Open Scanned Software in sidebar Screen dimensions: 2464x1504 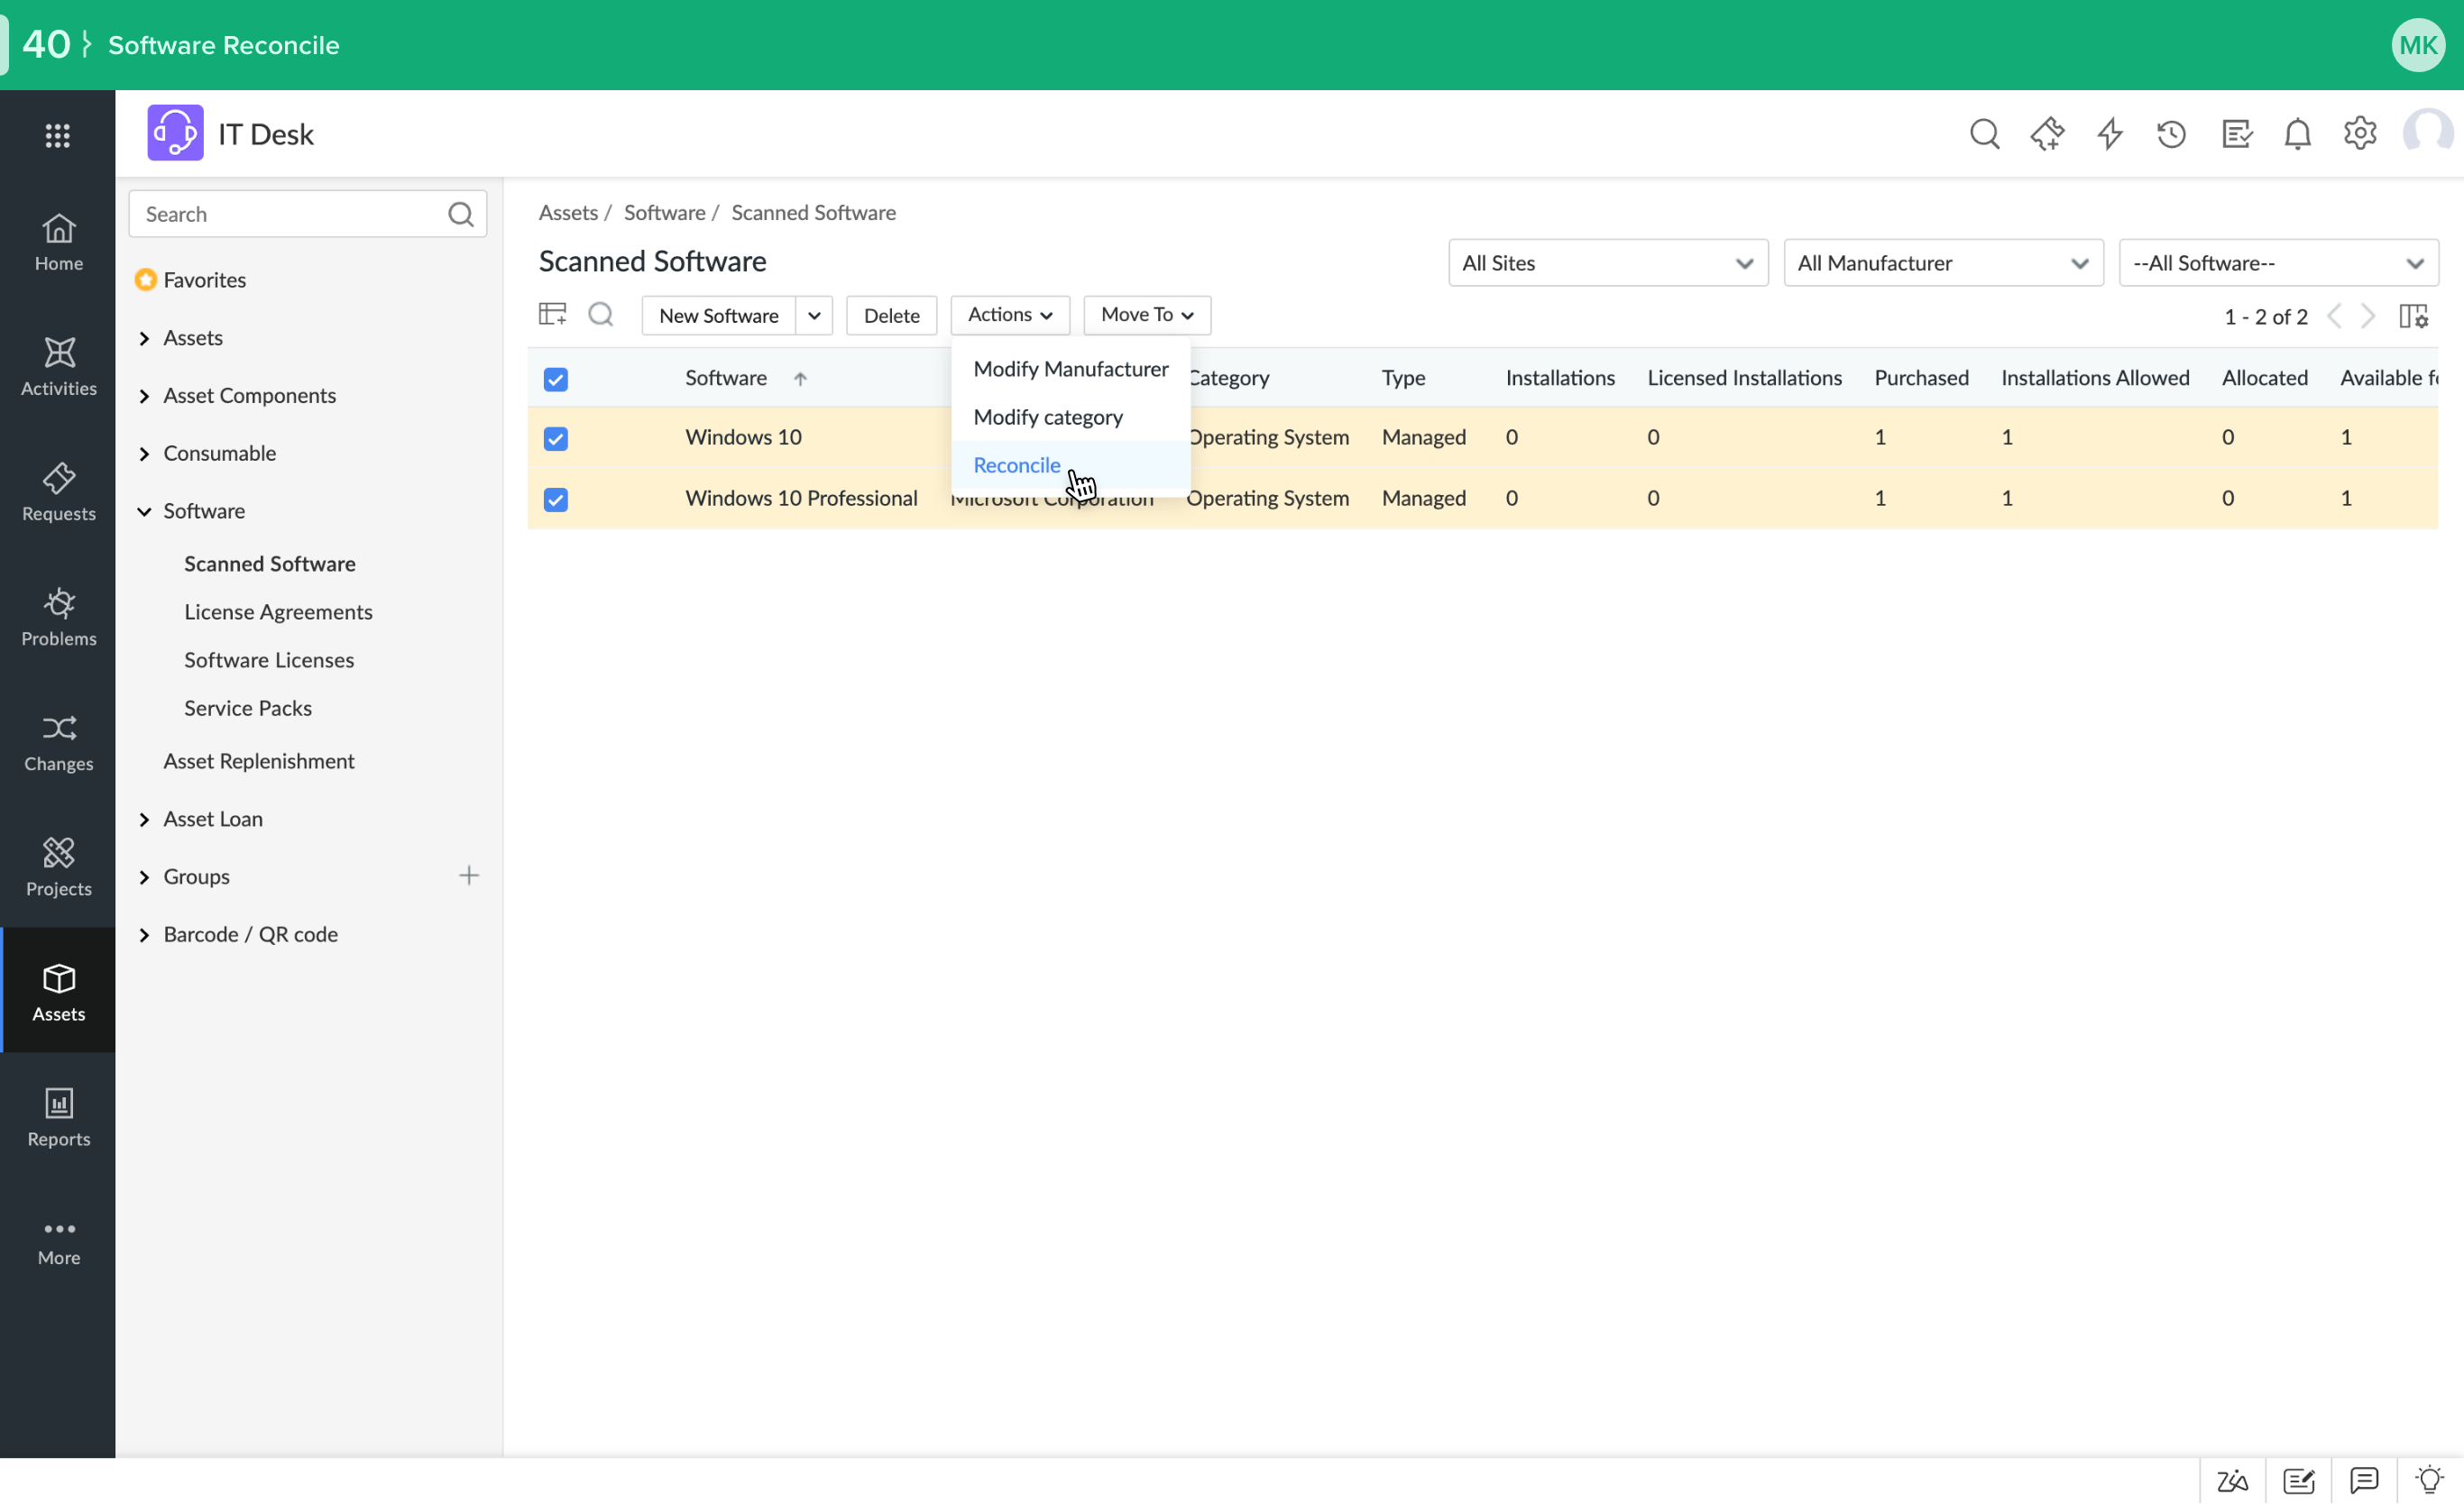click(269, 564)
